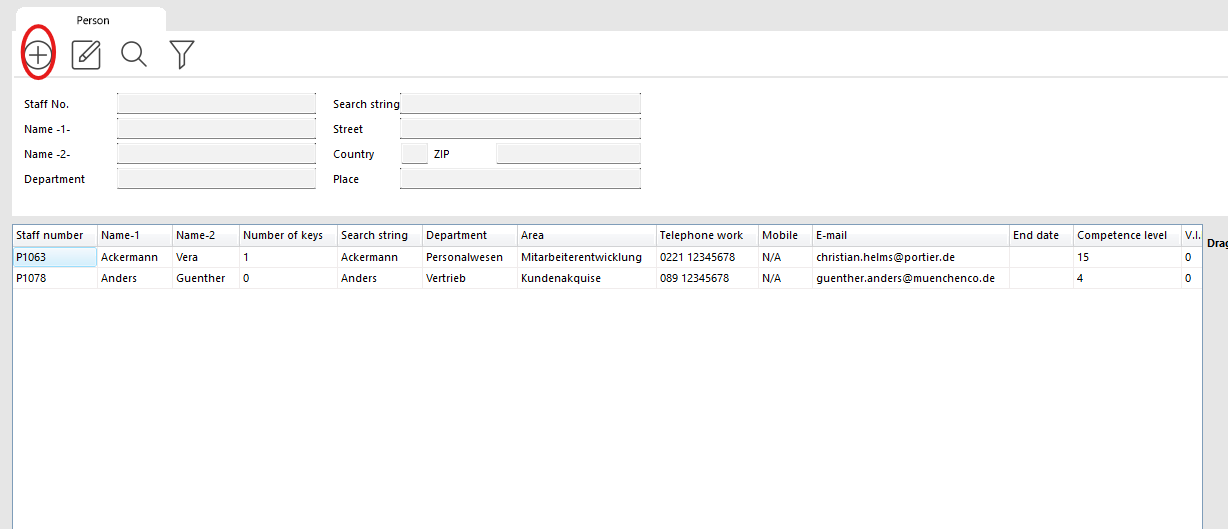This screenshot has height=529, width=1228.
Task: Click the Name-1 cell Ackermann
Action: point(135,257)
